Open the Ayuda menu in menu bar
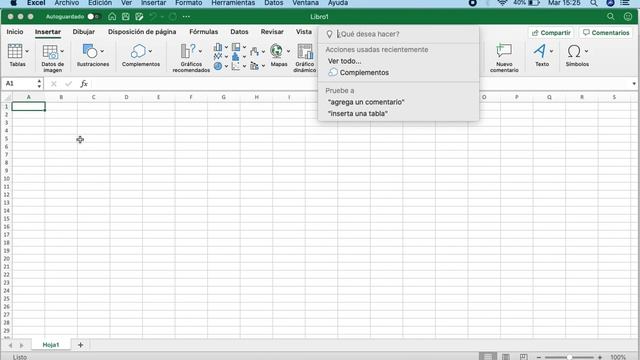 pyautogui.click(x=338, y=3)
